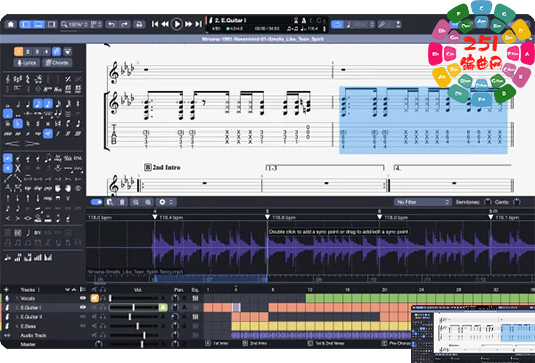Solo the E.Guitar II track headphones
The height and width of the screenshot is (363, 535).
(103, 317)
